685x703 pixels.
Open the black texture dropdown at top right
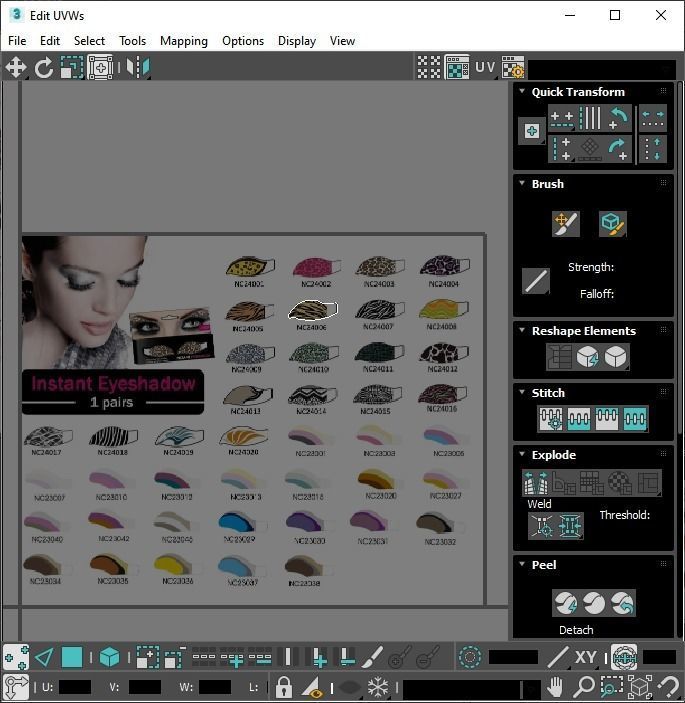(x=602, y=69)
